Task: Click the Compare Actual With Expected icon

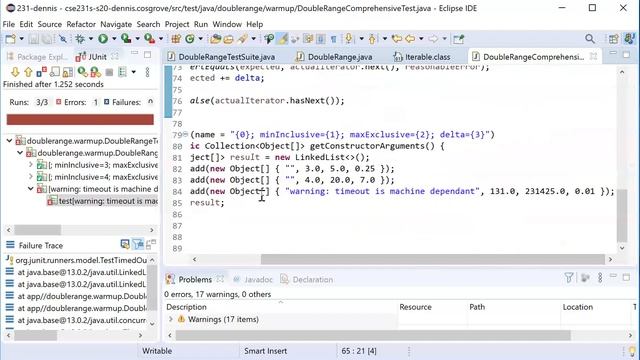Action: (151, 244)
